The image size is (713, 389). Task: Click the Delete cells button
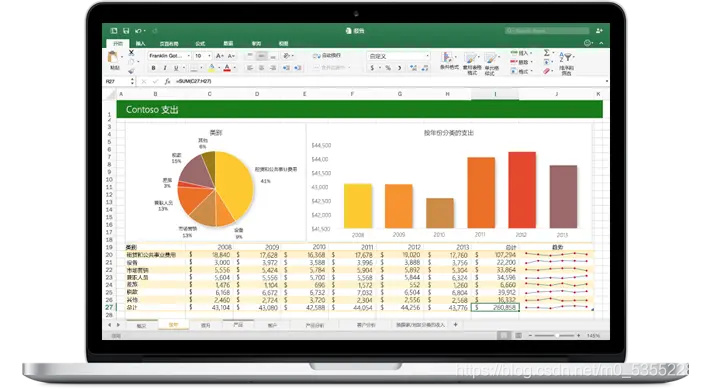click(x=521, y=62)
